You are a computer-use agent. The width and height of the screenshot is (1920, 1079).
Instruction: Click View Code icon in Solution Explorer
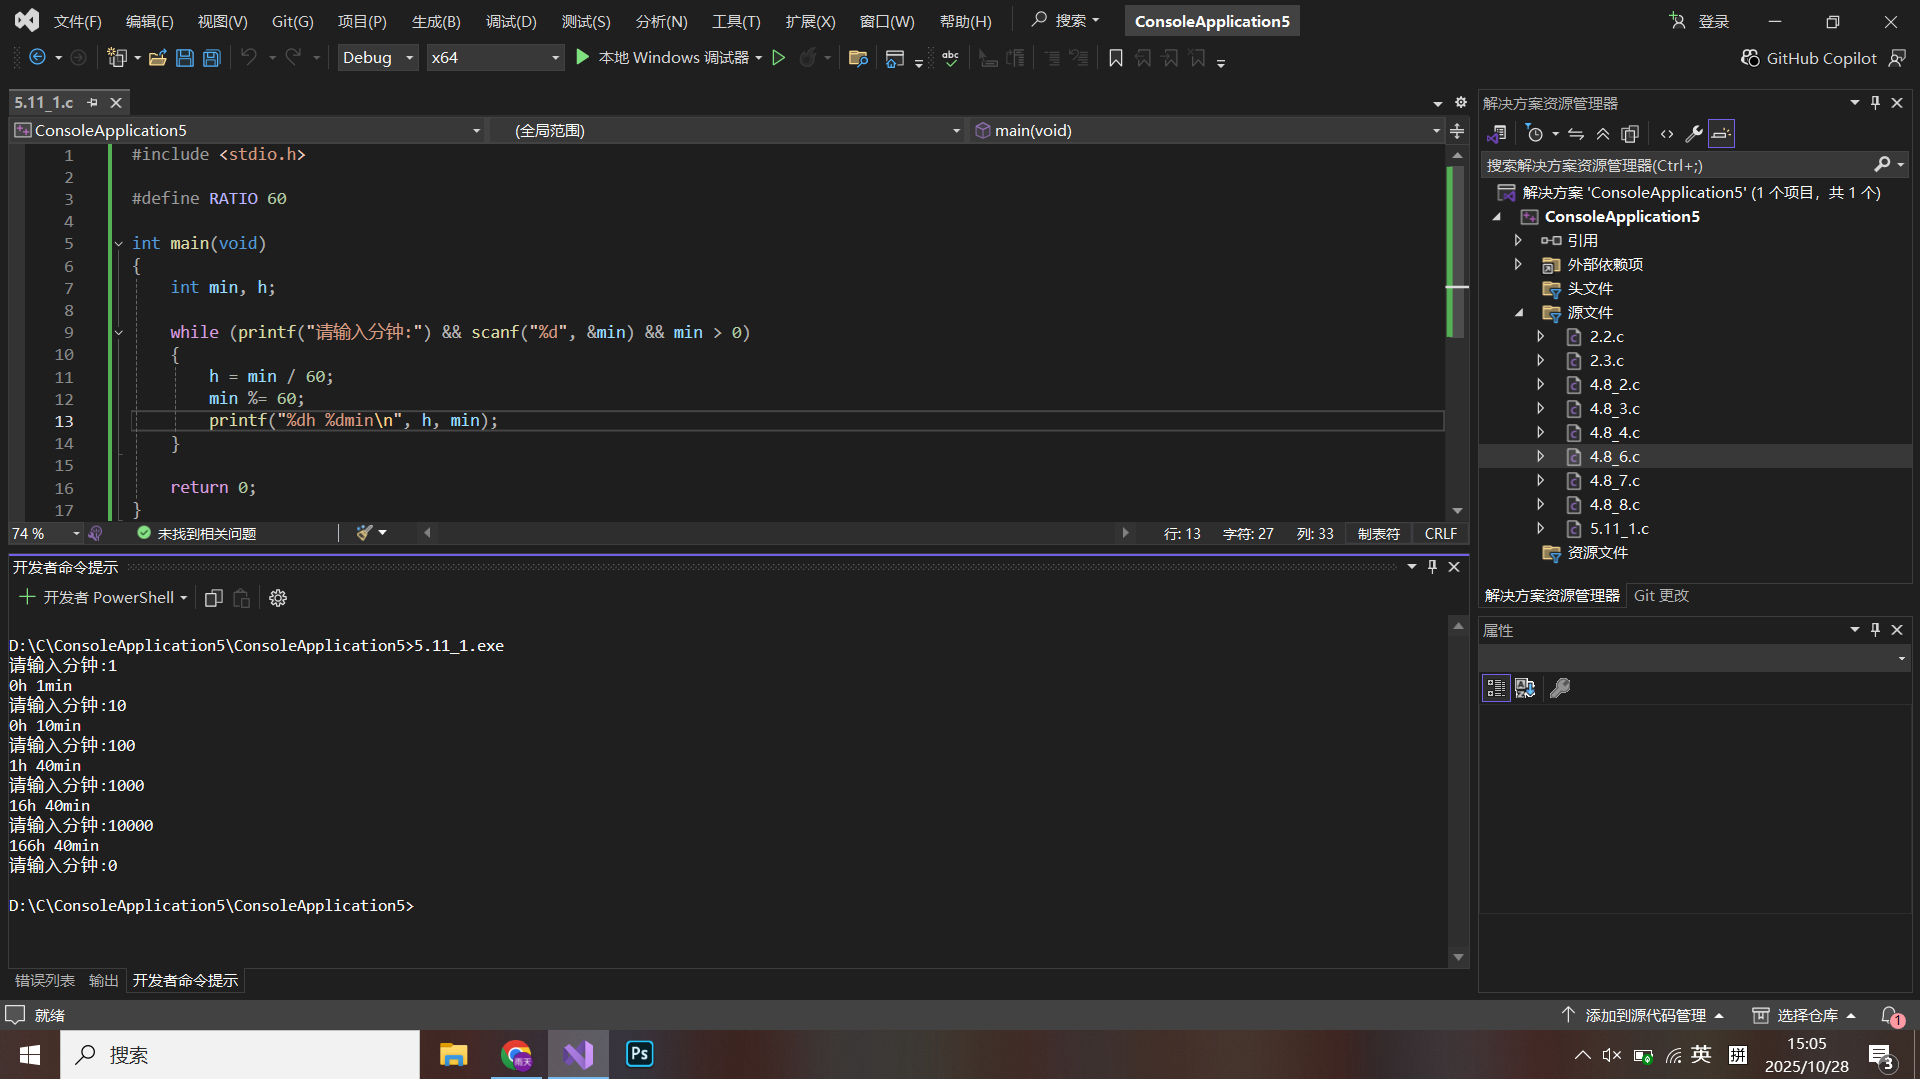pyautogui.click(x=1667, y=134)
